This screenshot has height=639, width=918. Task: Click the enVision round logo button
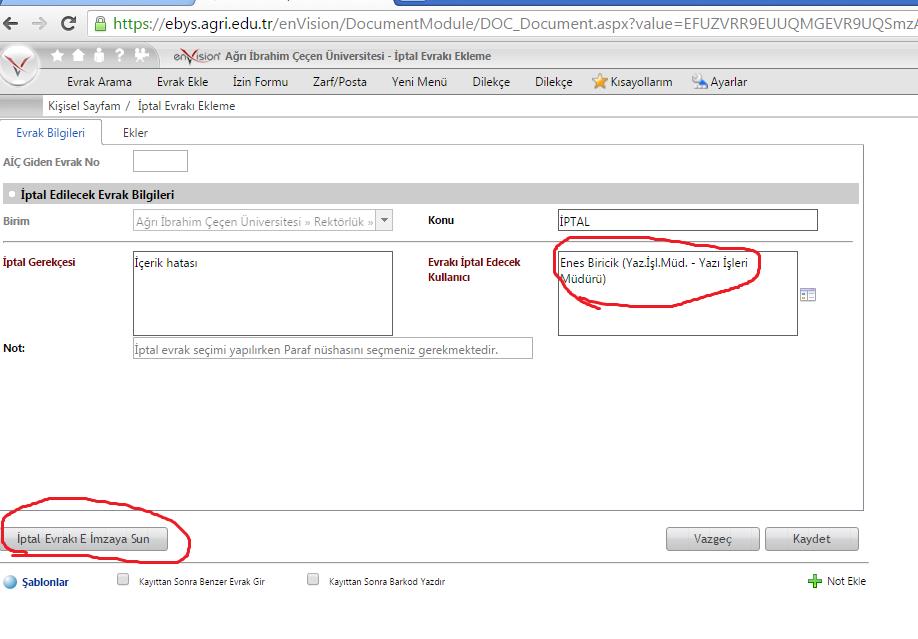tap(20, 66)
